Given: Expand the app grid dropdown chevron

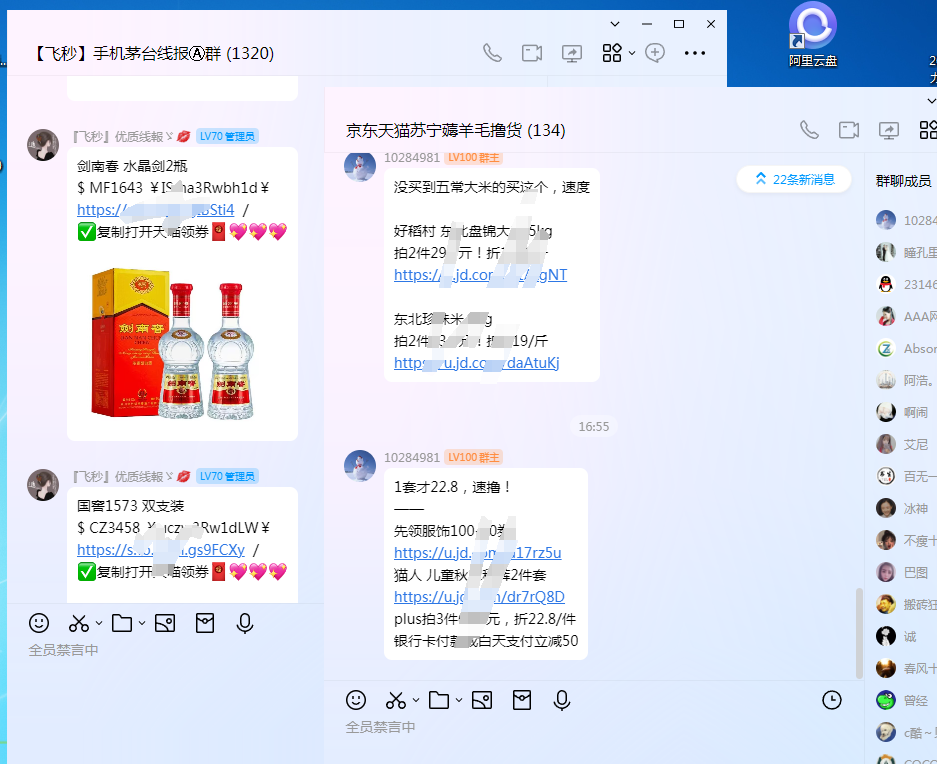Looking at the screenshot, I should click(x=631, y=55).
